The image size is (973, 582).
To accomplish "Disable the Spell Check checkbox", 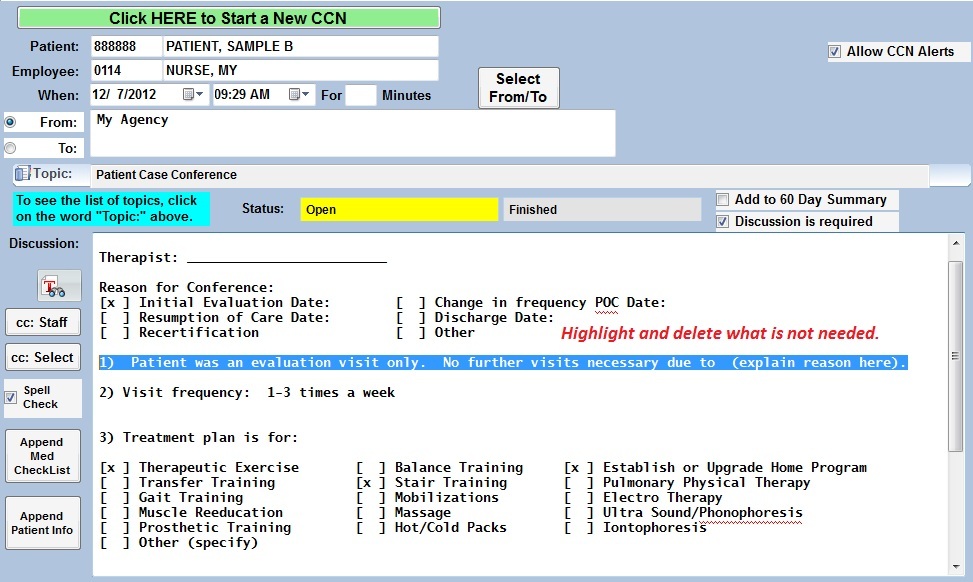I will pos(11,397).
